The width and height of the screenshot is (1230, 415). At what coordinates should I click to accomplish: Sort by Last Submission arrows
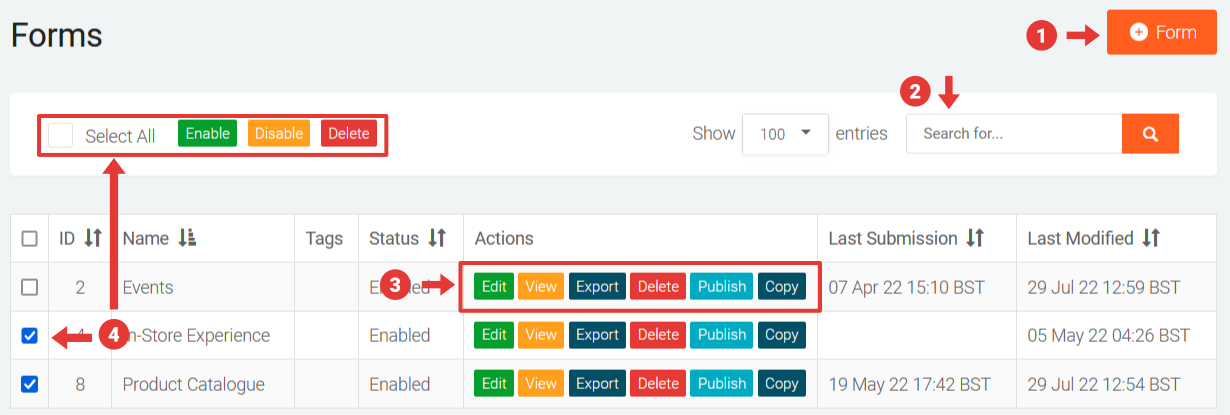(x=976, y=238)
